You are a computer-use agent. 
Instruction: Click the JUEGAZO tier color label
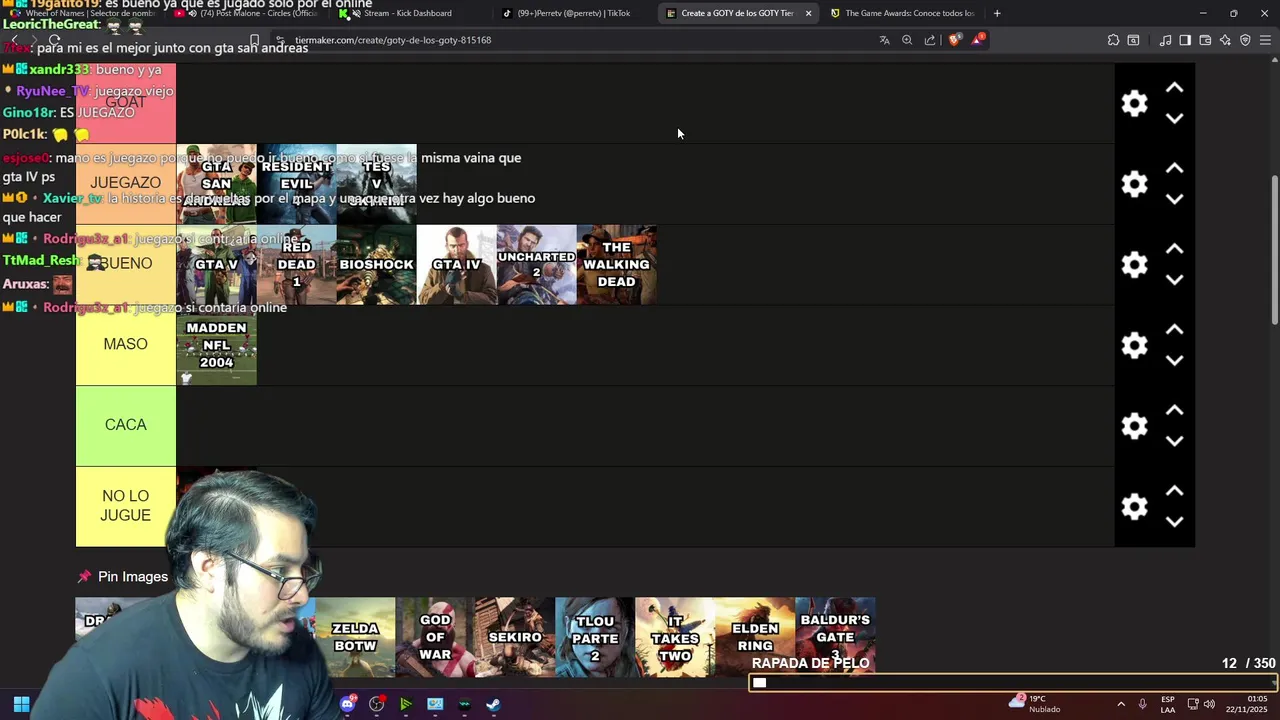click(x=126, y=183)
